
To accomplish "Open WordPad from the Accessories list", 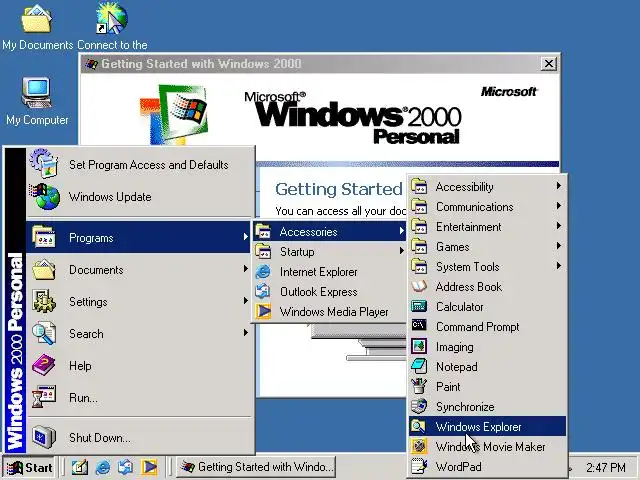I will click(487, 467).
